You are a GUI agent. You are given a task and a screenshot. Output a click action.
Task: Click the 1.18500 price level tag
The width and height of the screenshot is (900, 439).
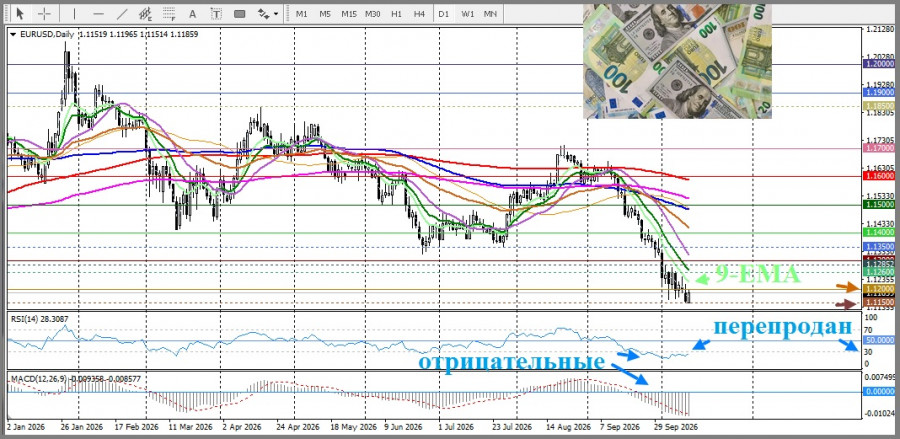click(x=878, y=106)
